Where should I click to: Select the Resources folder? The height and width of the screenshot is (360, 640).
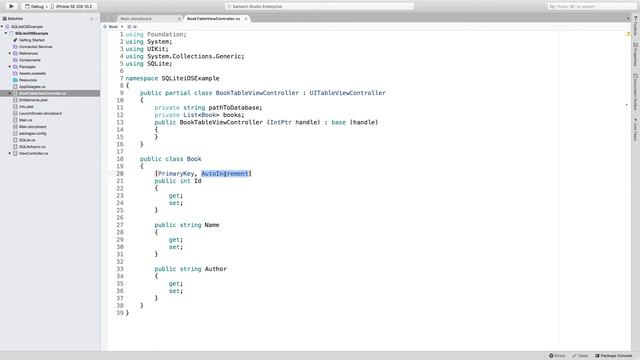pos(28,80)
